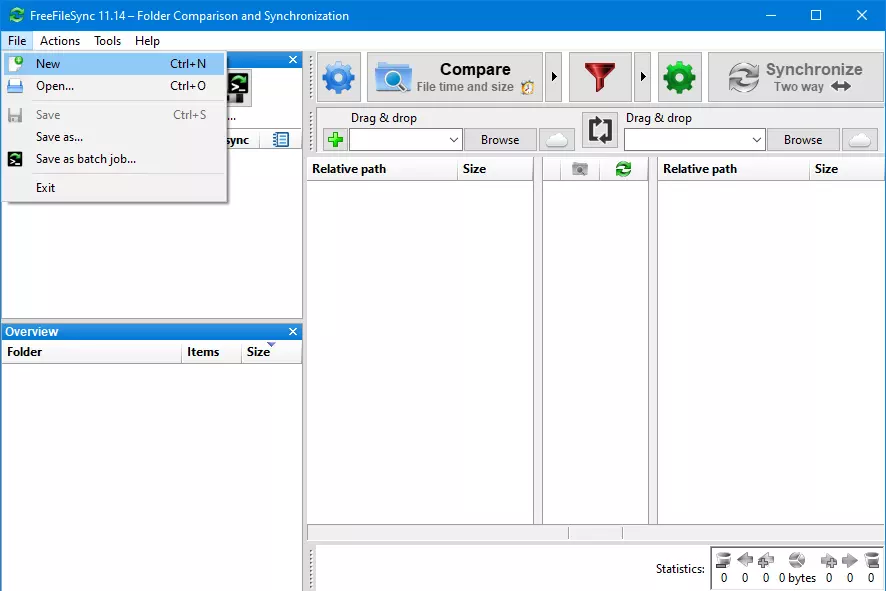886x591 pixels.
Task: Open the left cloud storage access
Action: pos(557,140)
